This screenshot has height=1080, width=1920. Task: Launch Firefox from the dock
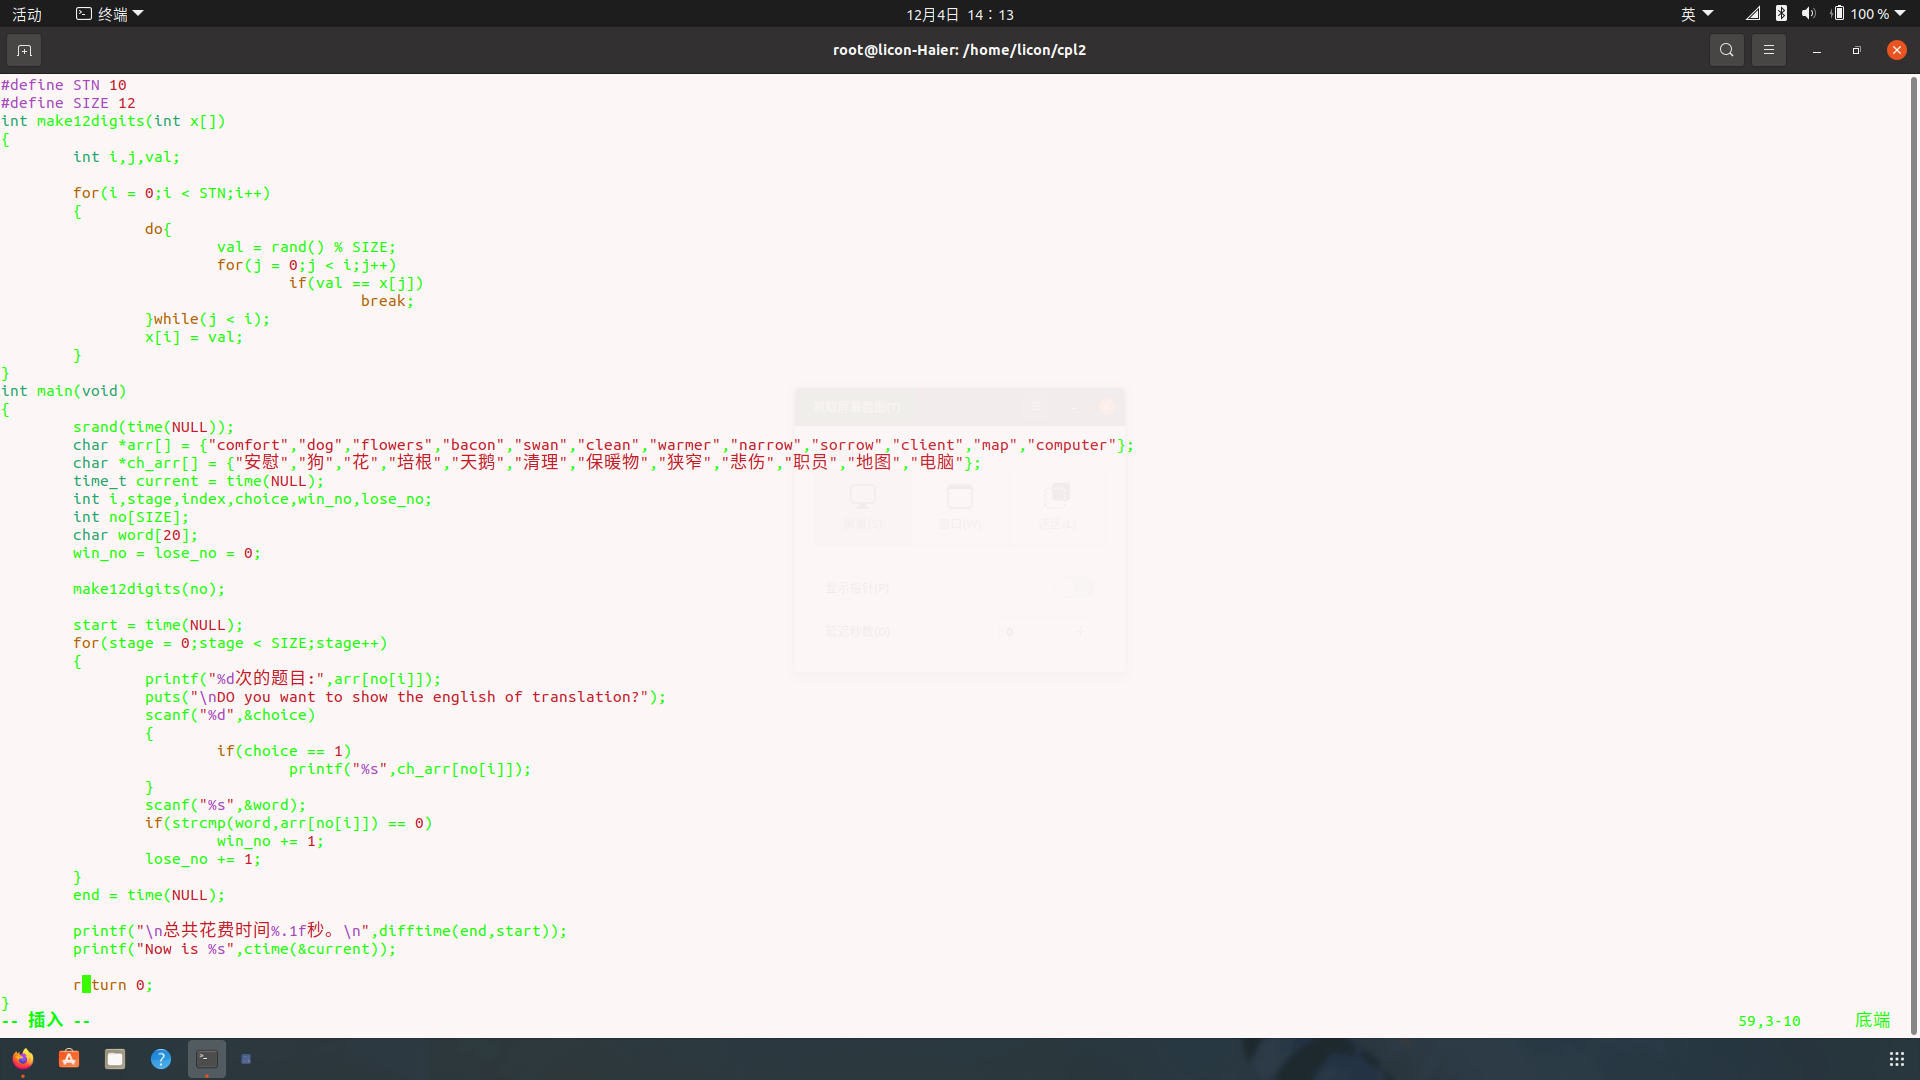tap(23, 1058)
